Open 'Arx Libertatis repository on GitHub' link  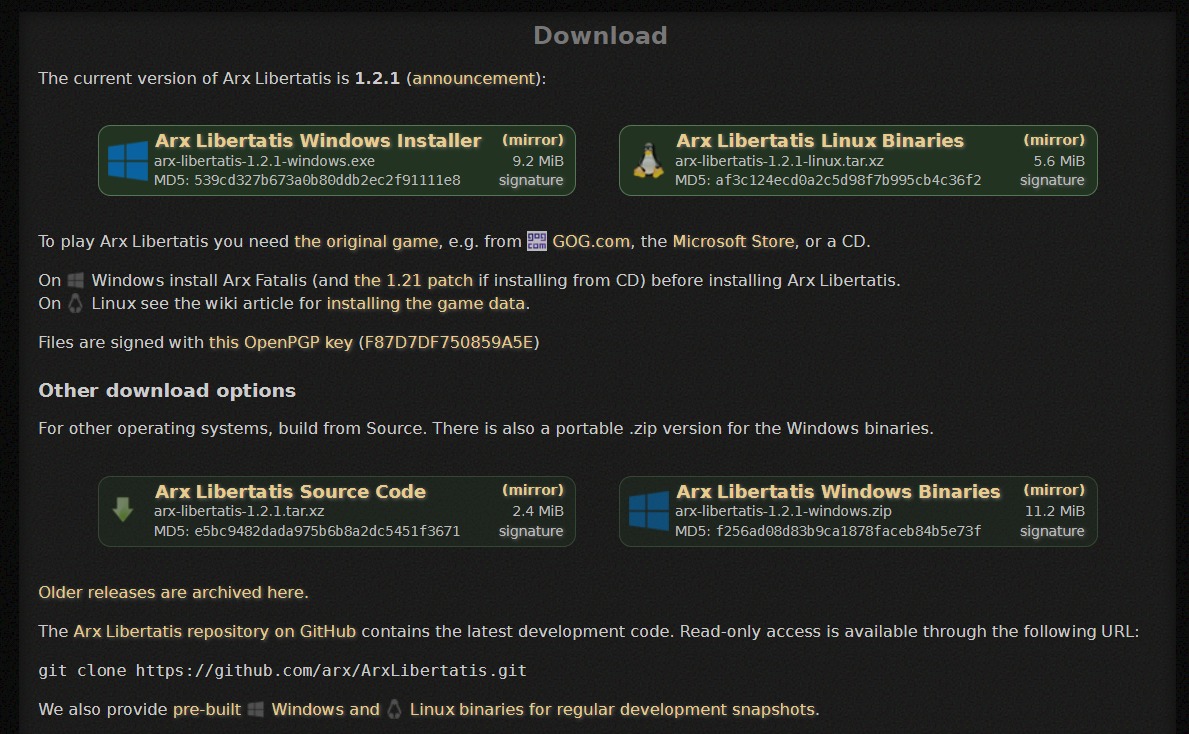click(x=215, y=632)
